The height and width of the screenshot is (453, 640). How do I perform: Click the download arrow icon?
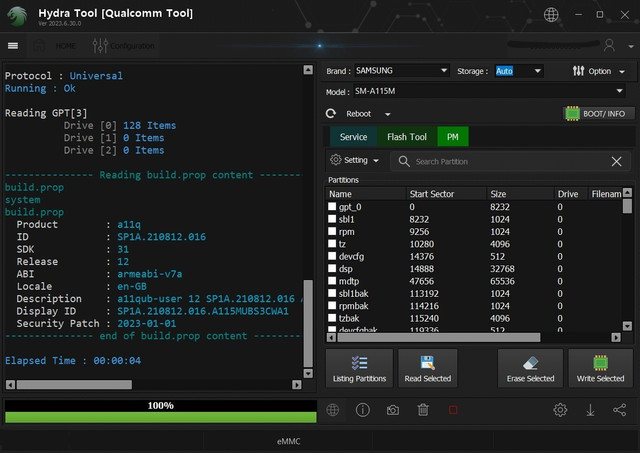590,410
